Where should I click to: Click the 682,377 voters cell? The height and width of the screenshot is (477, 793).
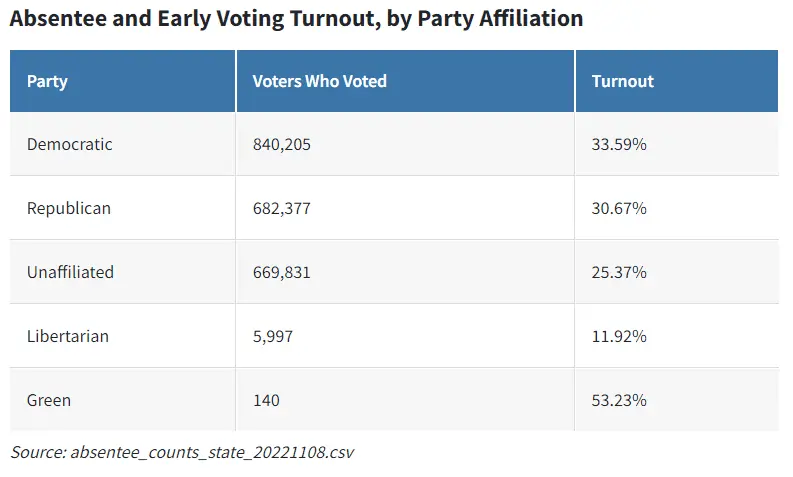point(282,208)
